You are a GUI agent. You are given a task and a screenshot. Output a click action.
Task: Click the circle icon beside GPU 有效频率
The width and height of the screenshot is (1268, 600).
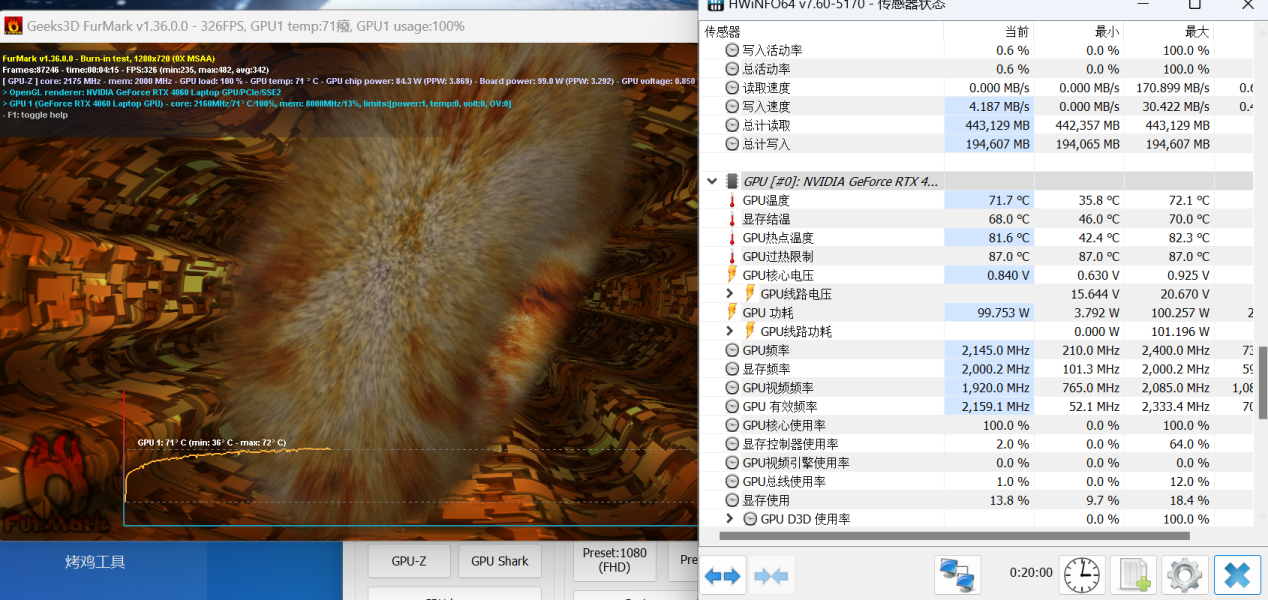click(x=732, y=406)
